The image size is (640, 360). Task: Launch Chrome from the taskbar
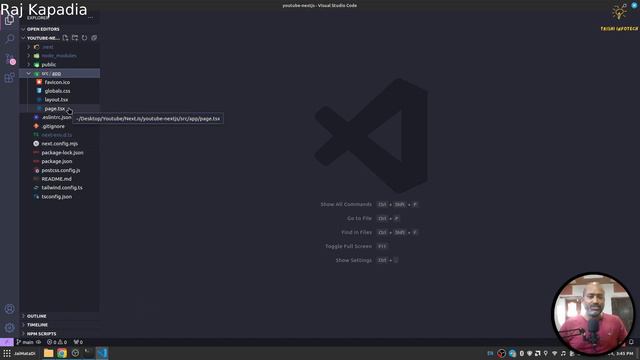pyautogui.click(x=62, y=353)
